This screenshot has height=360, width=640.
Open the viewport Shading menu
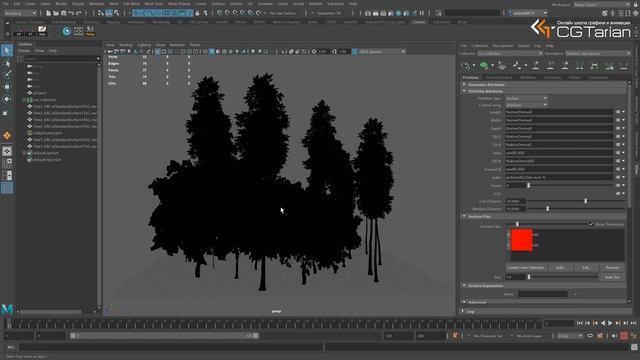[126, 45]
